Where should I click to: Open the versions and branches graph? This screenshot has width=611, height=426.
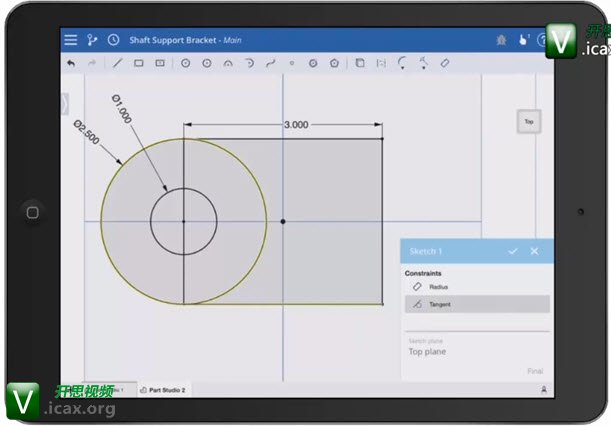tap(93, 40)
